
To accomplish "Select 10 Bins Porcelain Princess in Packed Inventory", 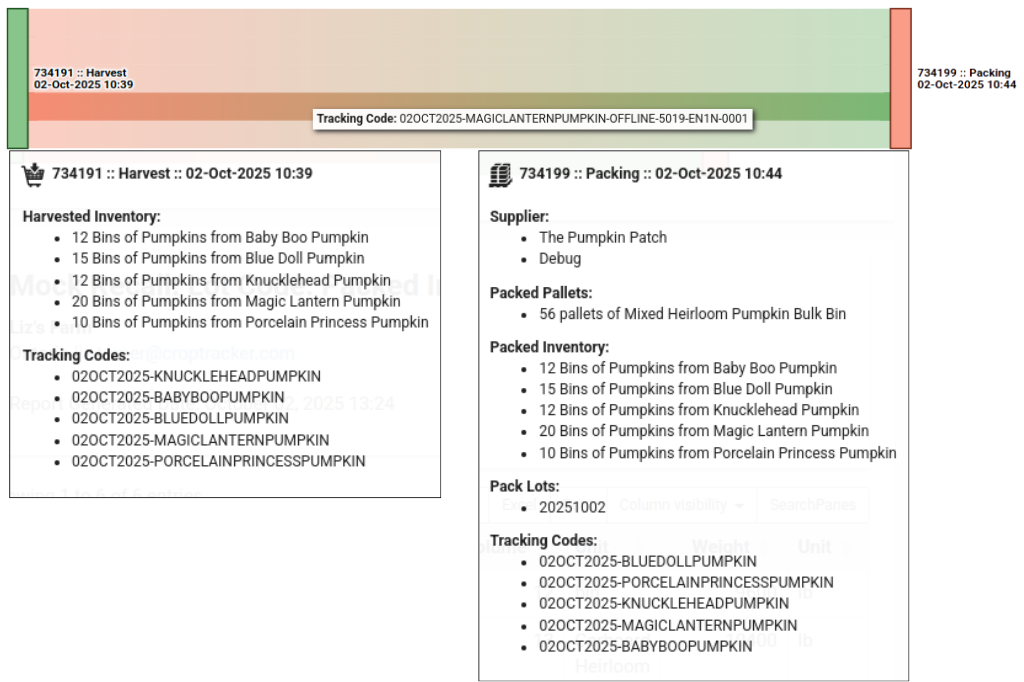I will coord(717,453).
